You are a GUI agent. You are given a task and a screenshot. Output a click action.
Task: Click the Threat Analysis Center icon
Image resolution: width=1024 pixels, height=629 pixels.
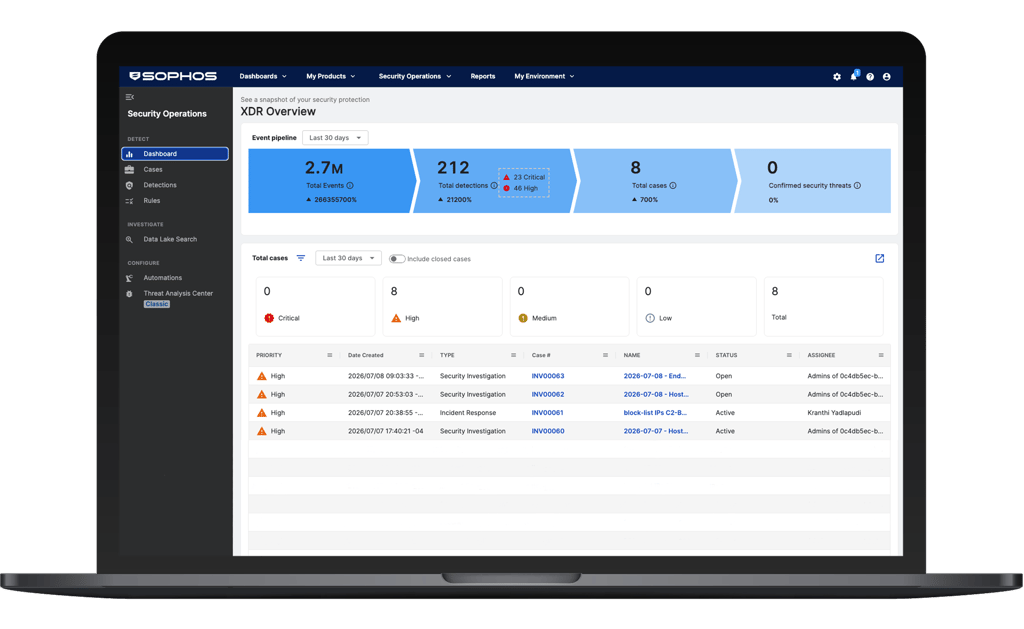129,294
